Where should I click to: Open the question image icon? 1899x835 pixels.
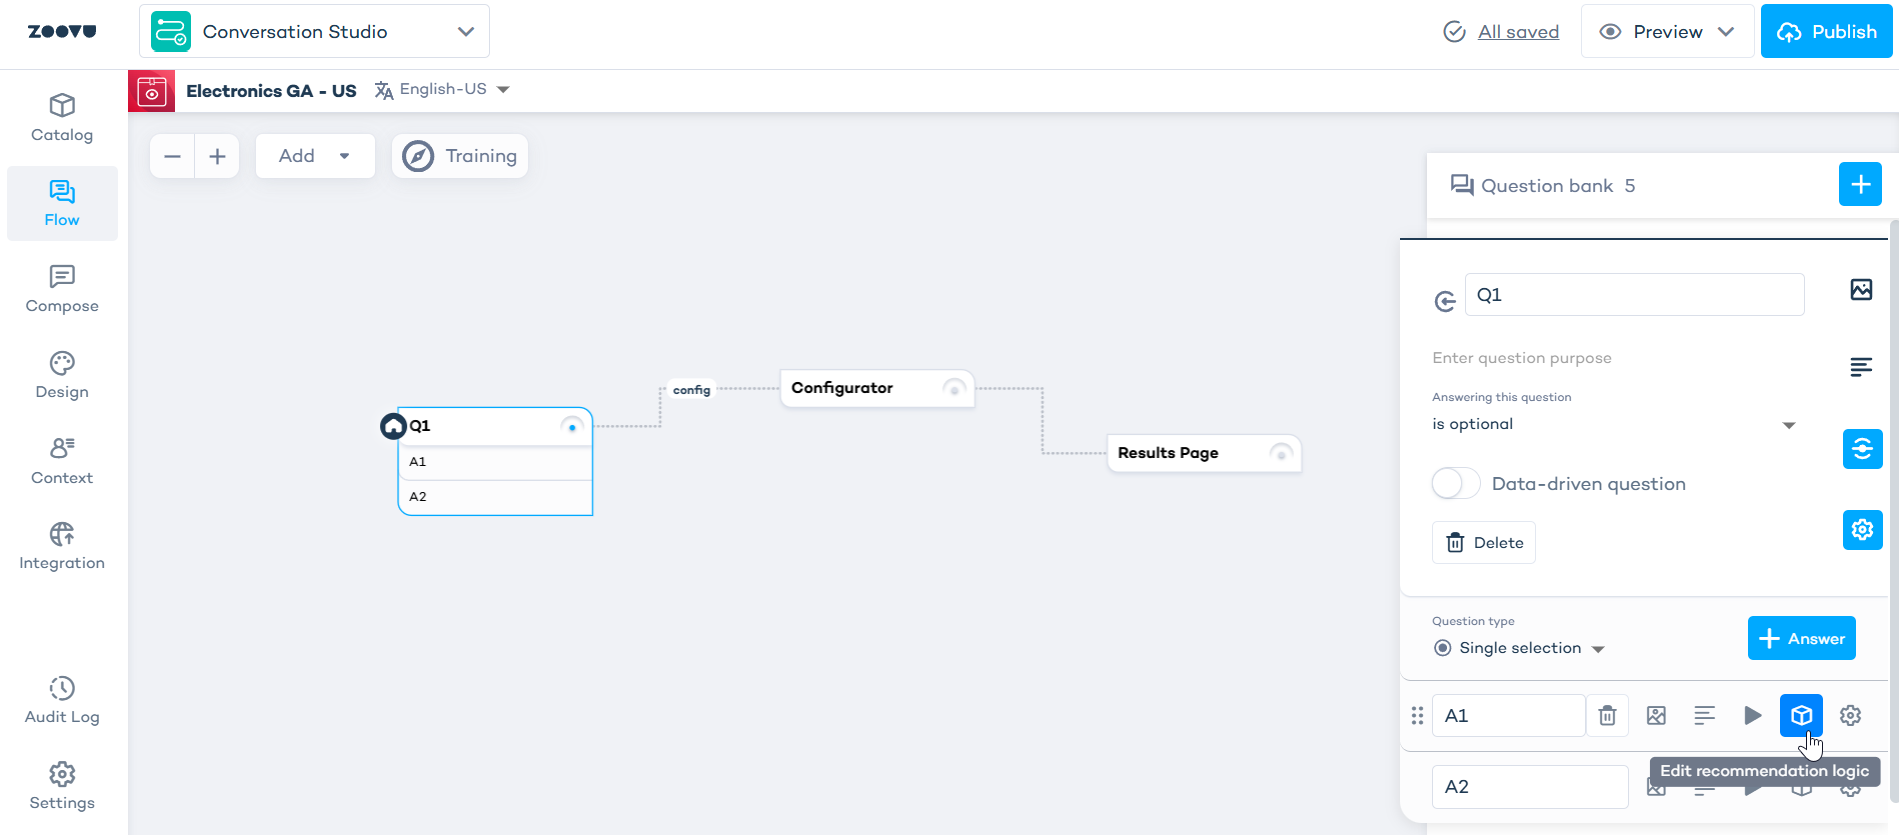coord(1861,290)
